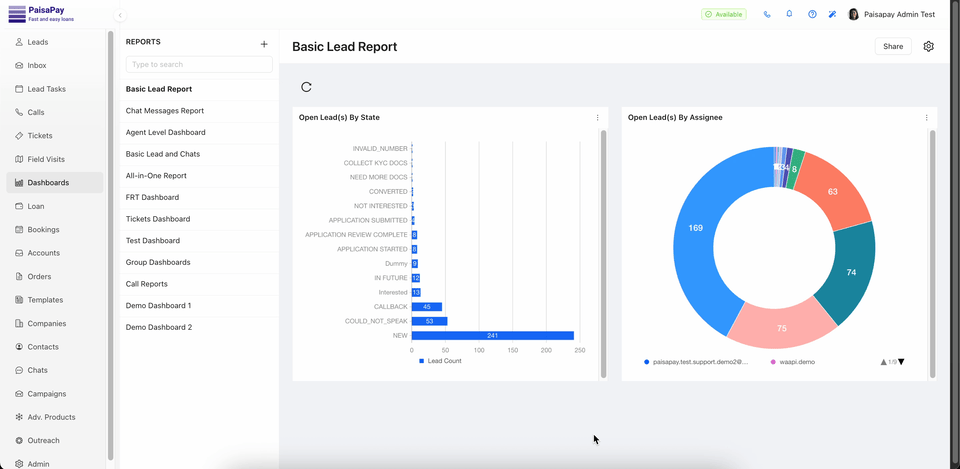The height and width of the screenshot is (469, 960).
Task: Add a new report with plus icon
Action: 264,44
